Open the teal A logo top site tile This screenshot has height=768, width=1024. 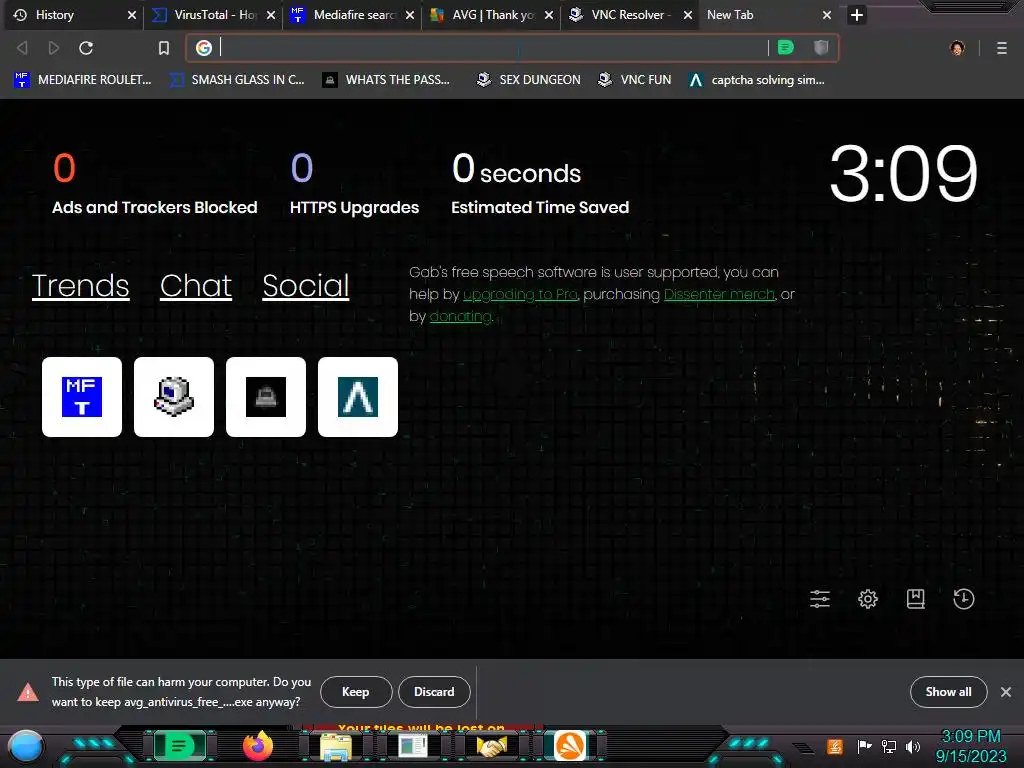pos(358,396)
